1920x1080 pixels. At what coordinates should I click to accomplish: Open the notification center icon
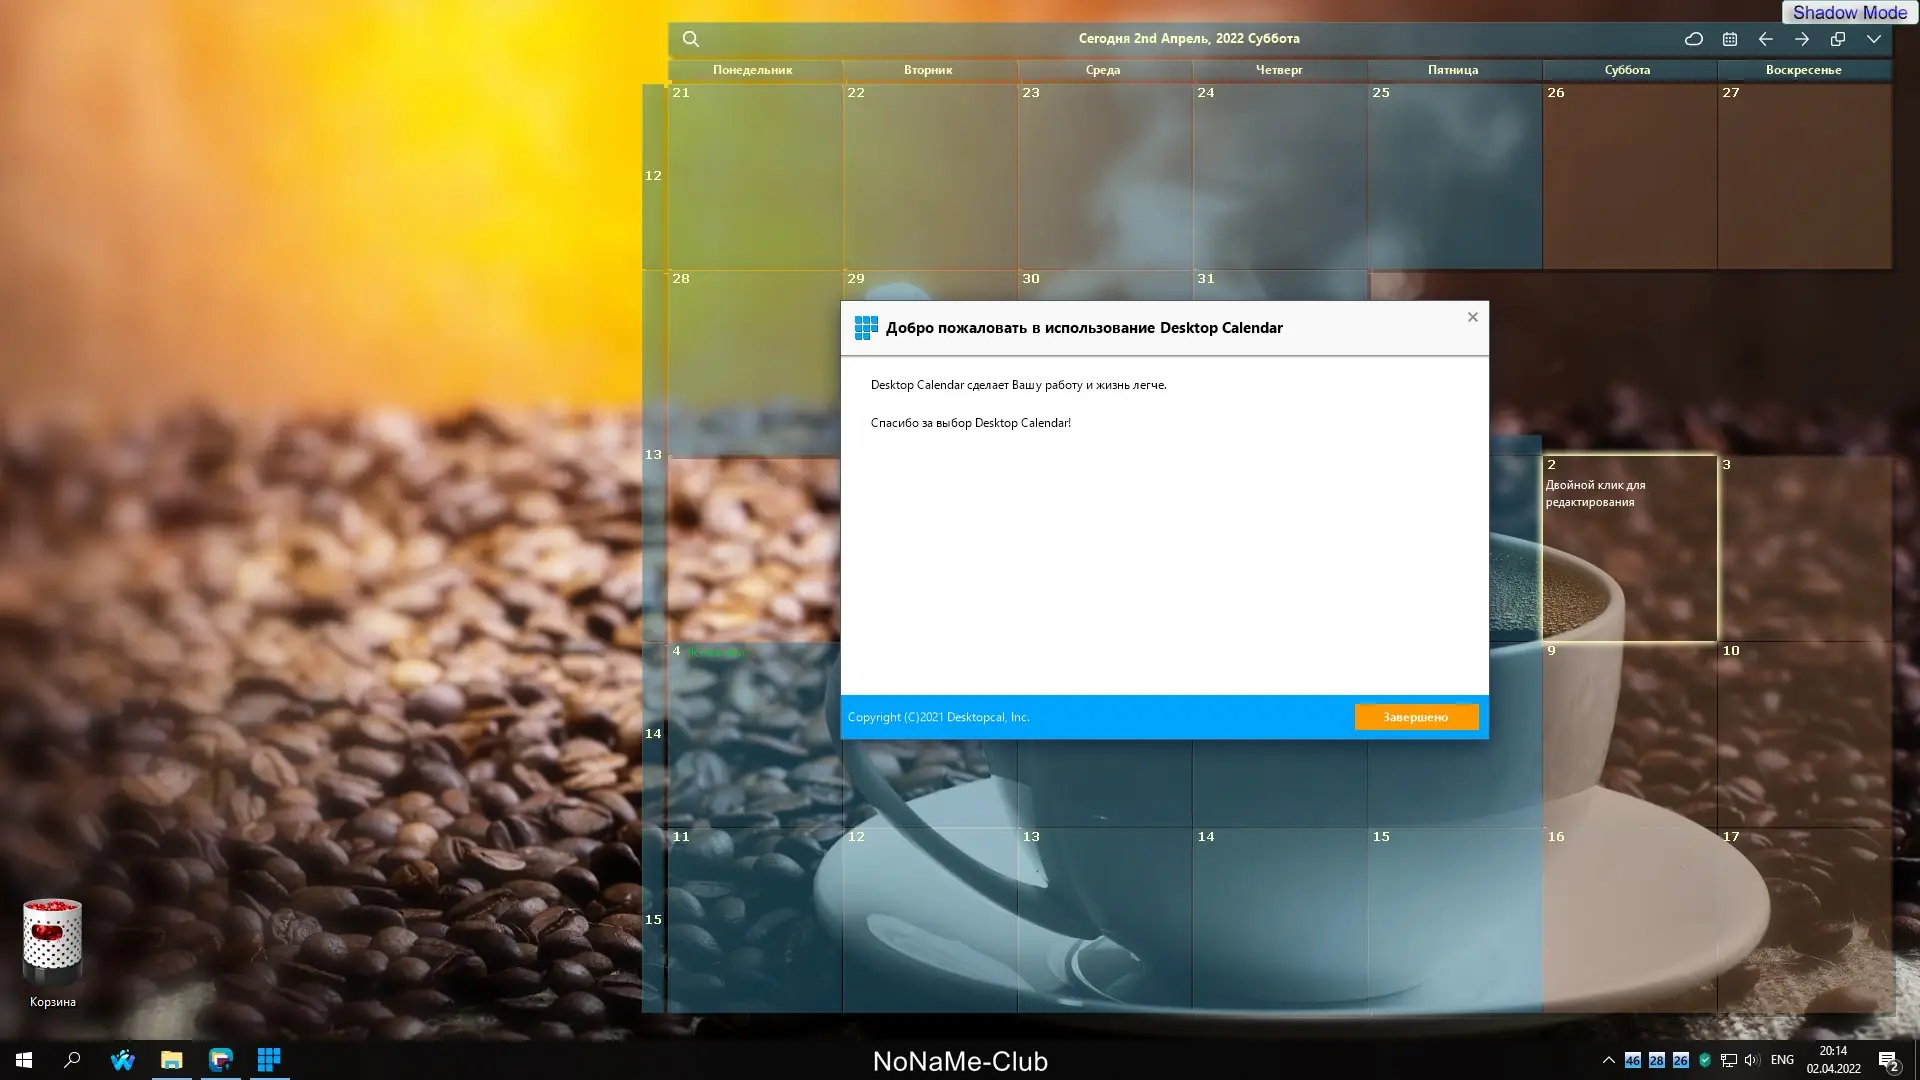point(1887,1060)
